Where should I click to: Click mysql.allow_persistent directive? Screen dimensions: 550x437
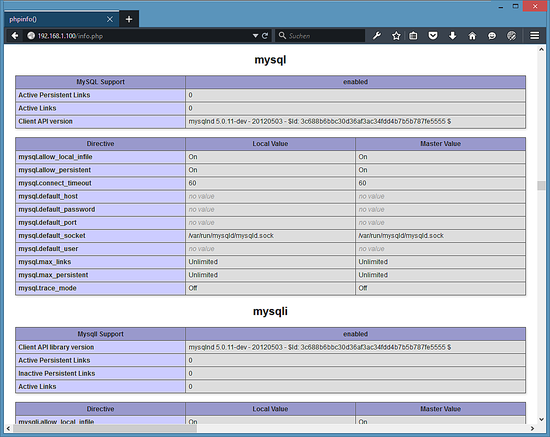click(55, 170)
